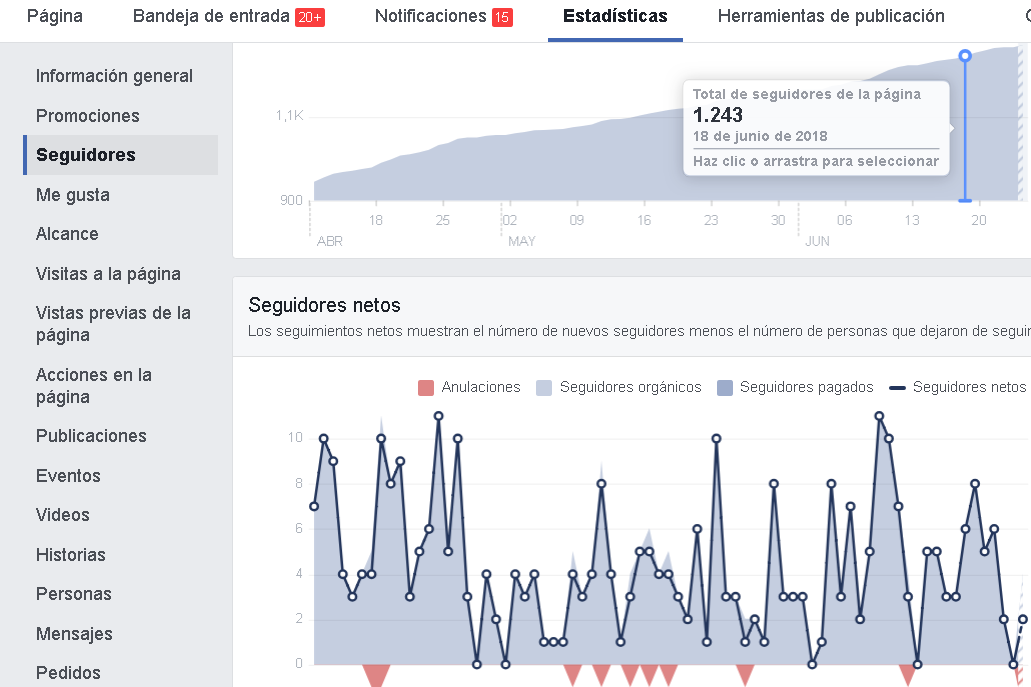This screenshot has height=687, width=1031.
Task: Click the 20+ badge on Bandeja de entrada
Action: [310, 17]
